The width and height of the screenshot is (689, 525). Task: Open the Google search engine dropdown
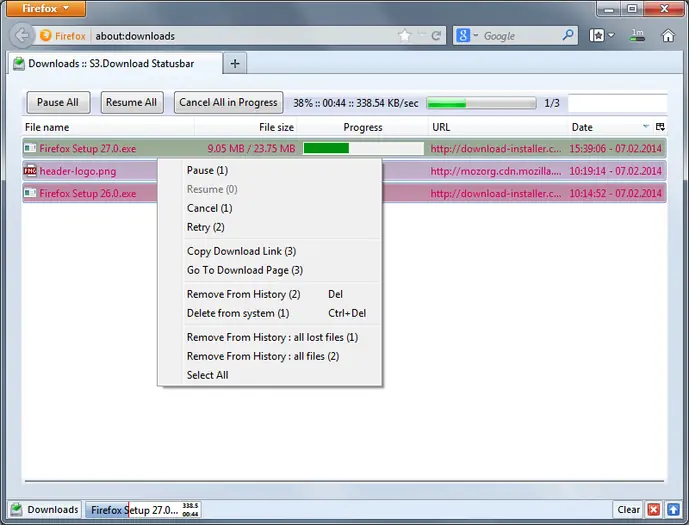(467, 36)
